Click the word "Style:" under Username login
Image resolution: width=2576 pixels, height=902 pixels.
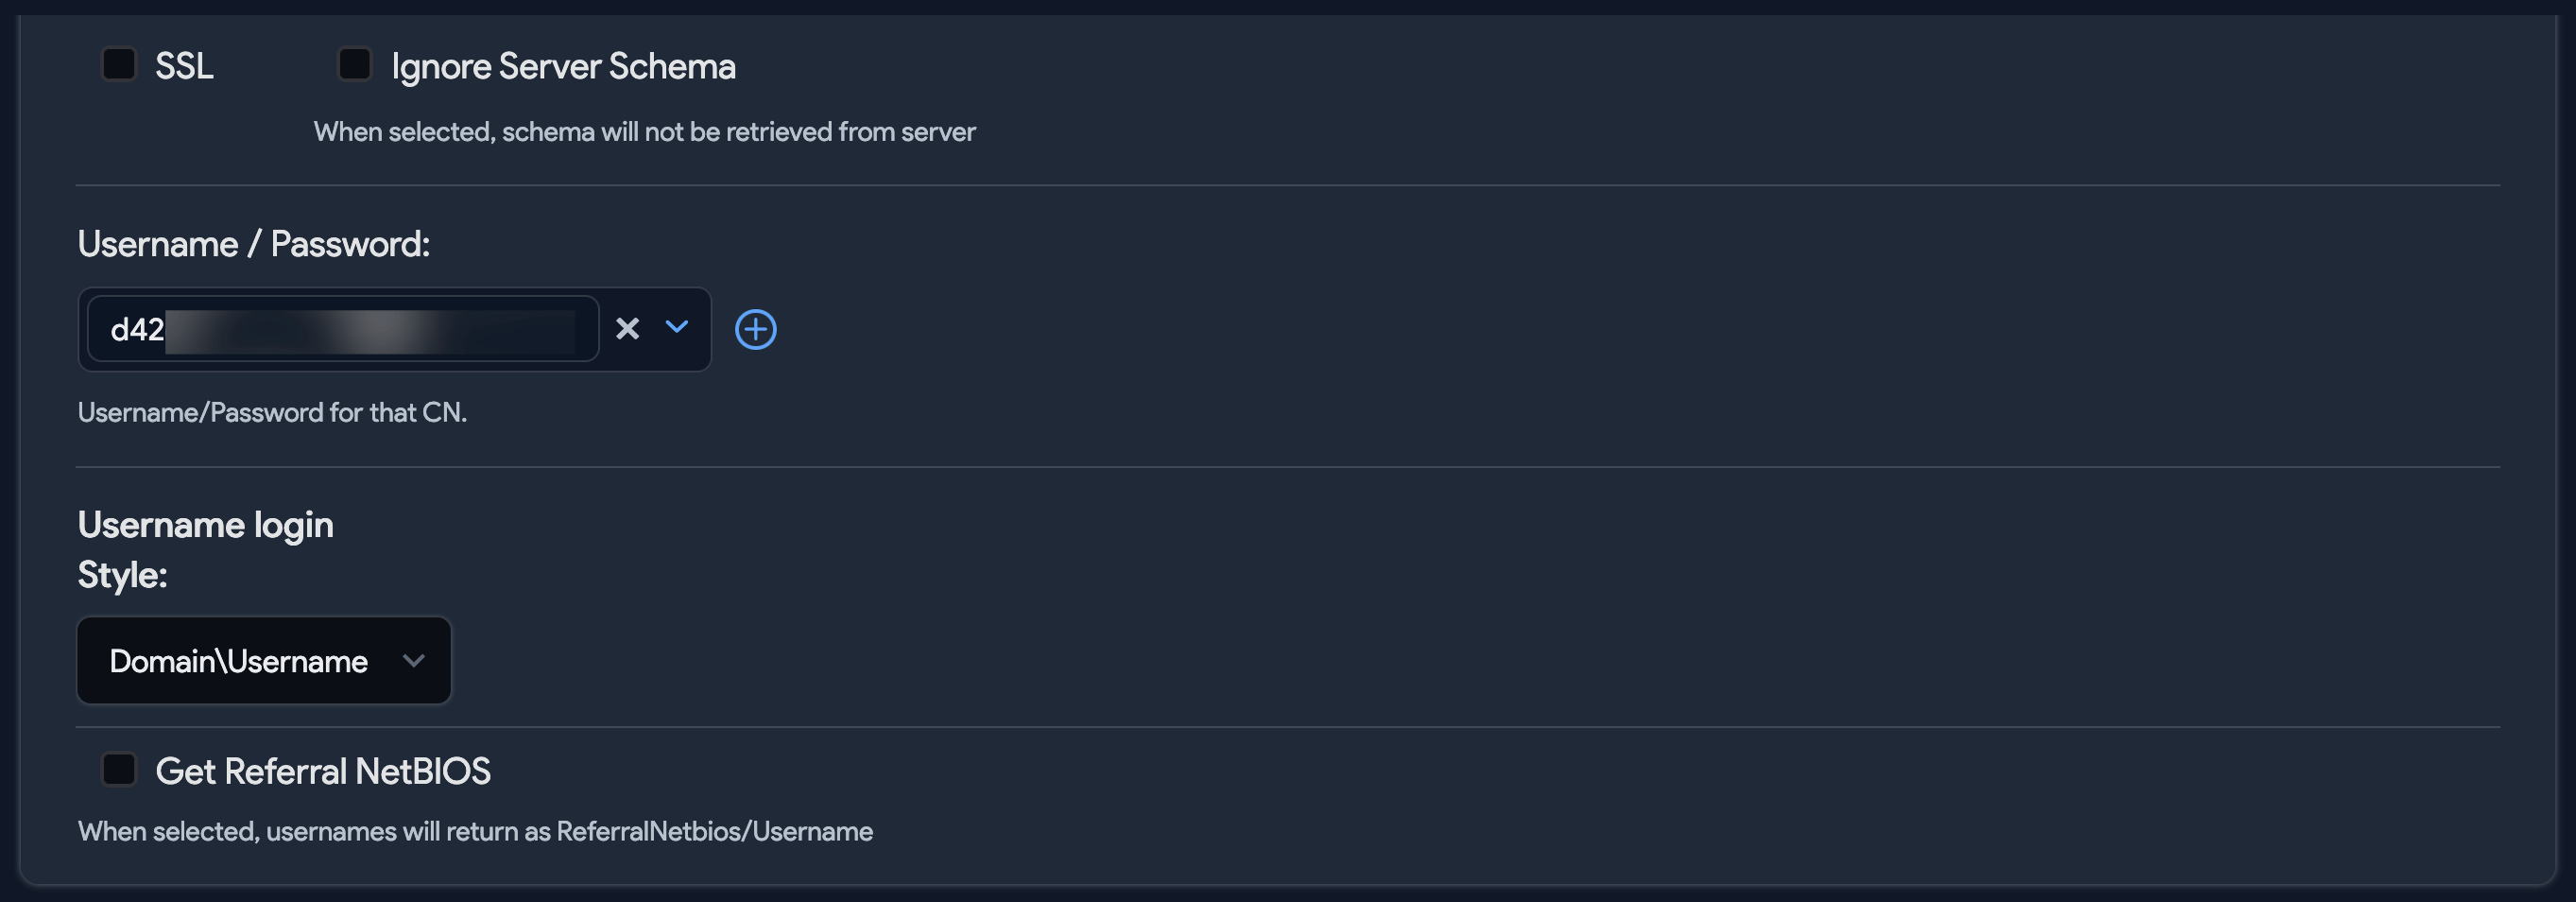[122, 576]
